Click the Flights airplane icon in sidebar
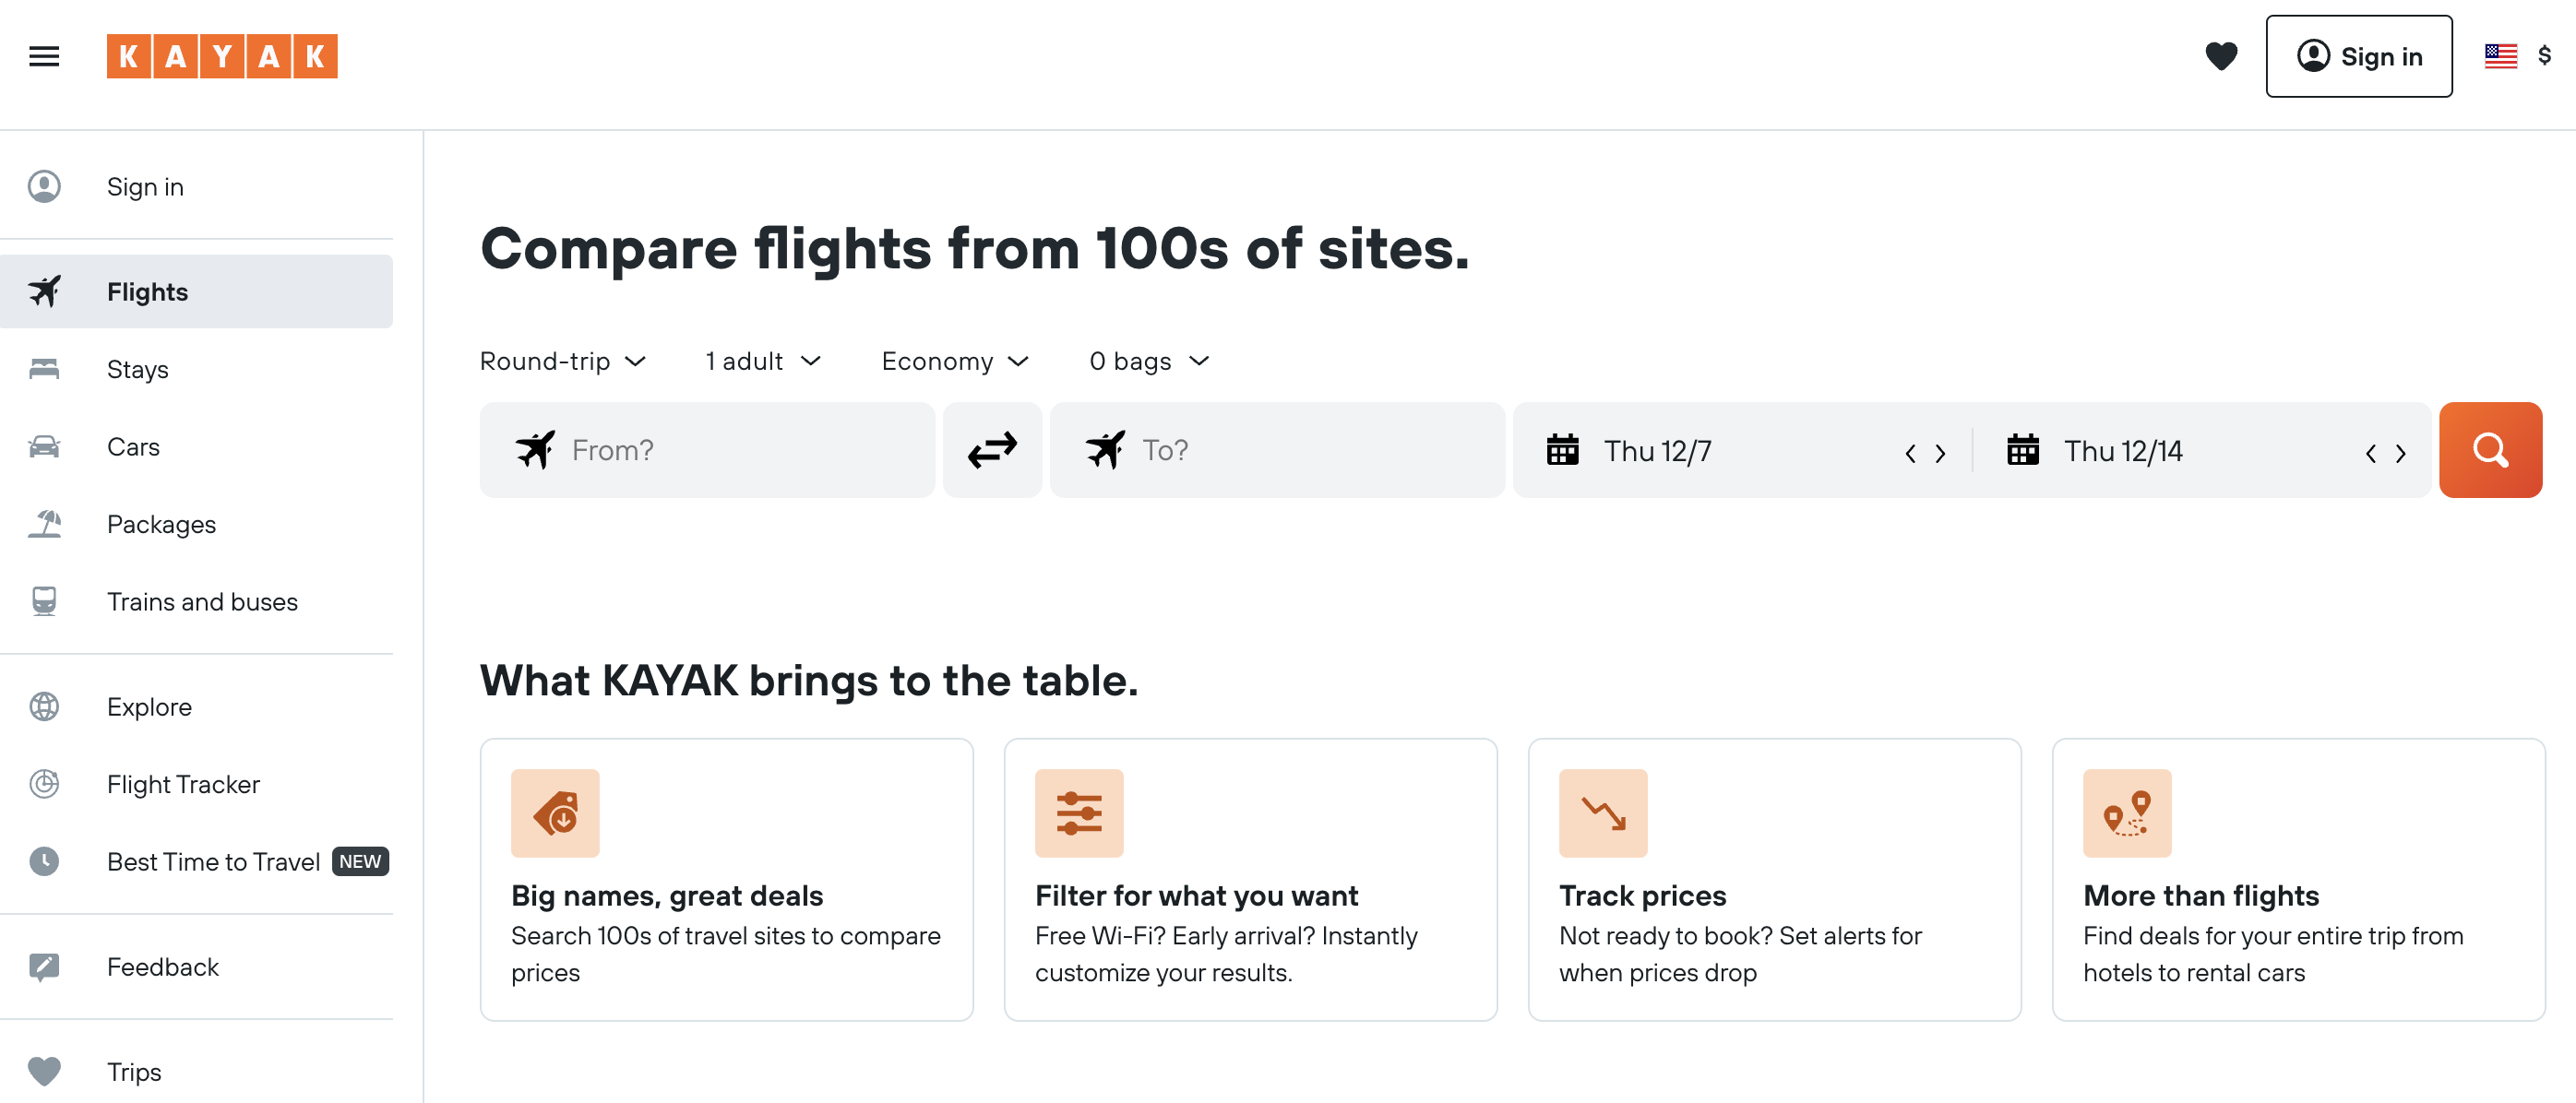 point(44,291)
